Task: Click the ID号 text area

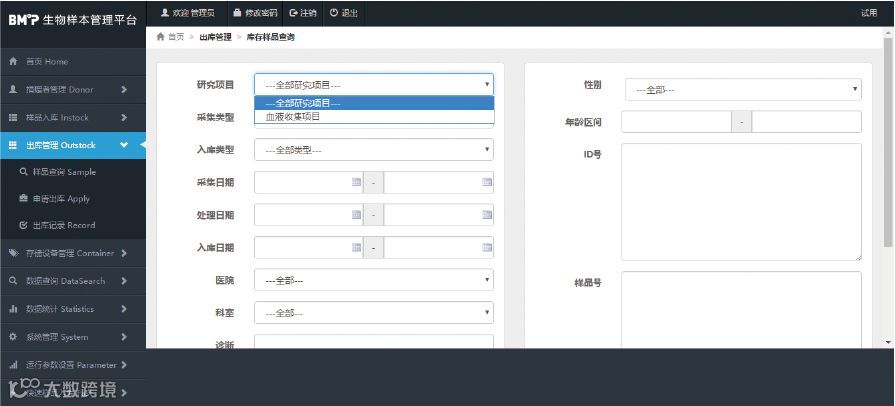Action: point(741,202)
